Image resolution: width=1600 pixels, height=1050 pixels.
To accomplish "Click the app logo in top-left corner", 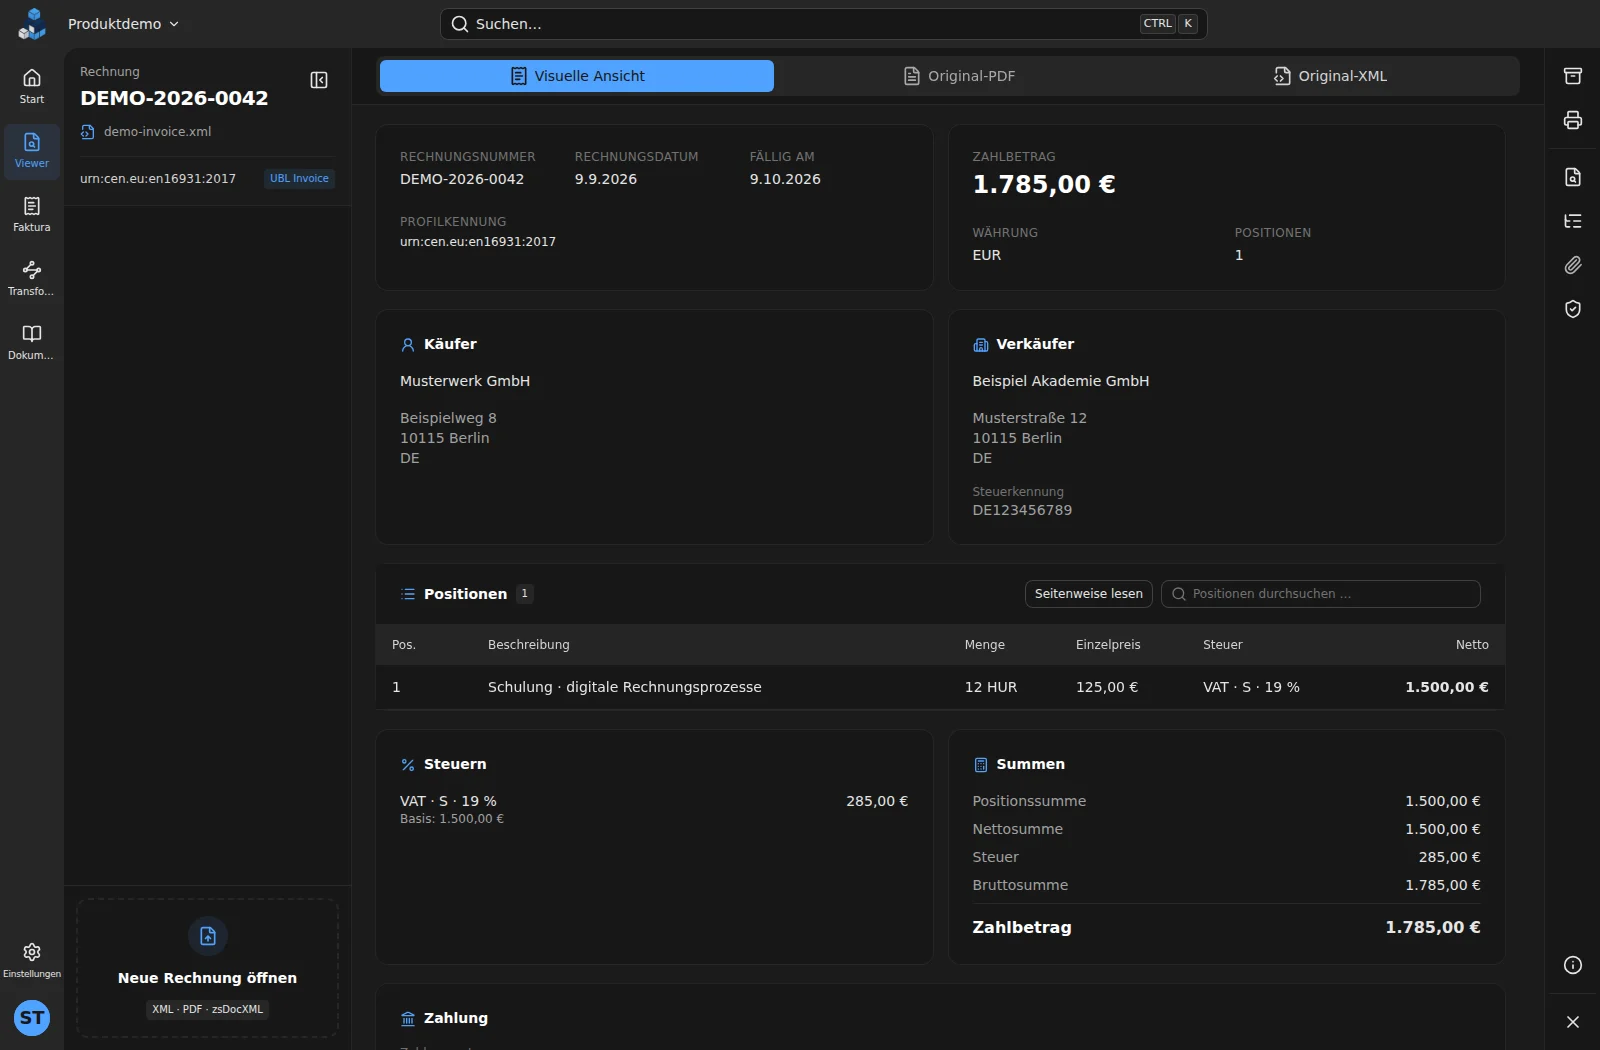I will click(x=33, y=24).
